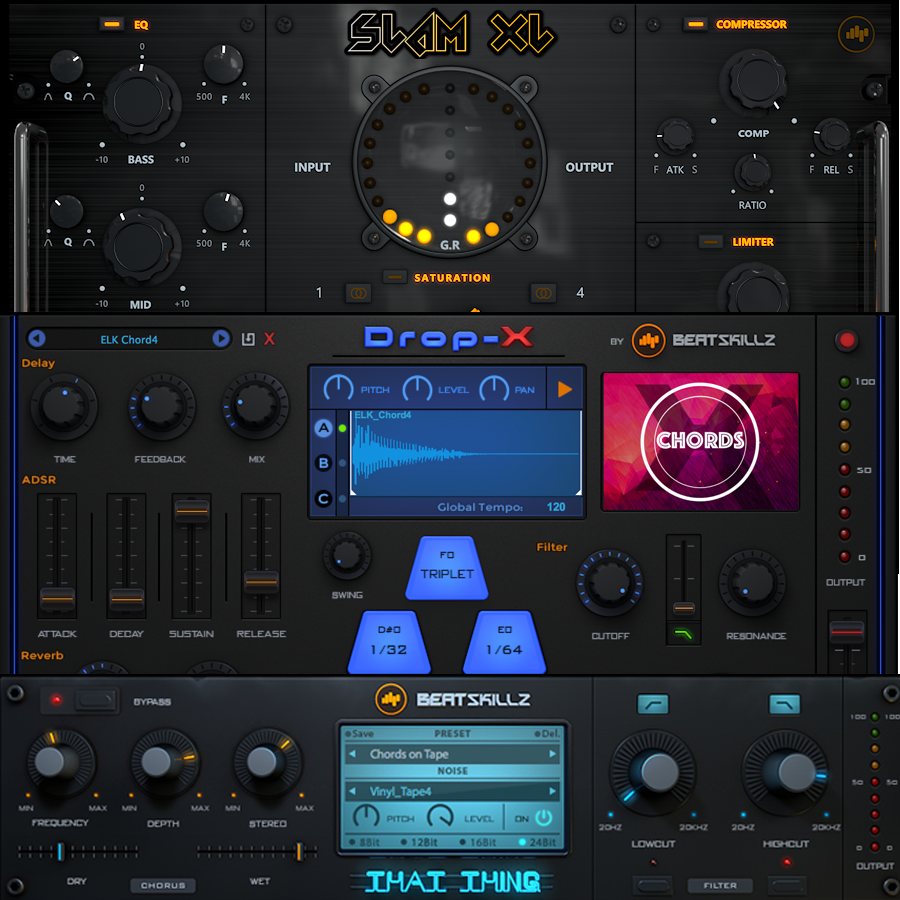Advance to the next ELK Chord preset
This screenshot has width=900, height=900.
221,339
